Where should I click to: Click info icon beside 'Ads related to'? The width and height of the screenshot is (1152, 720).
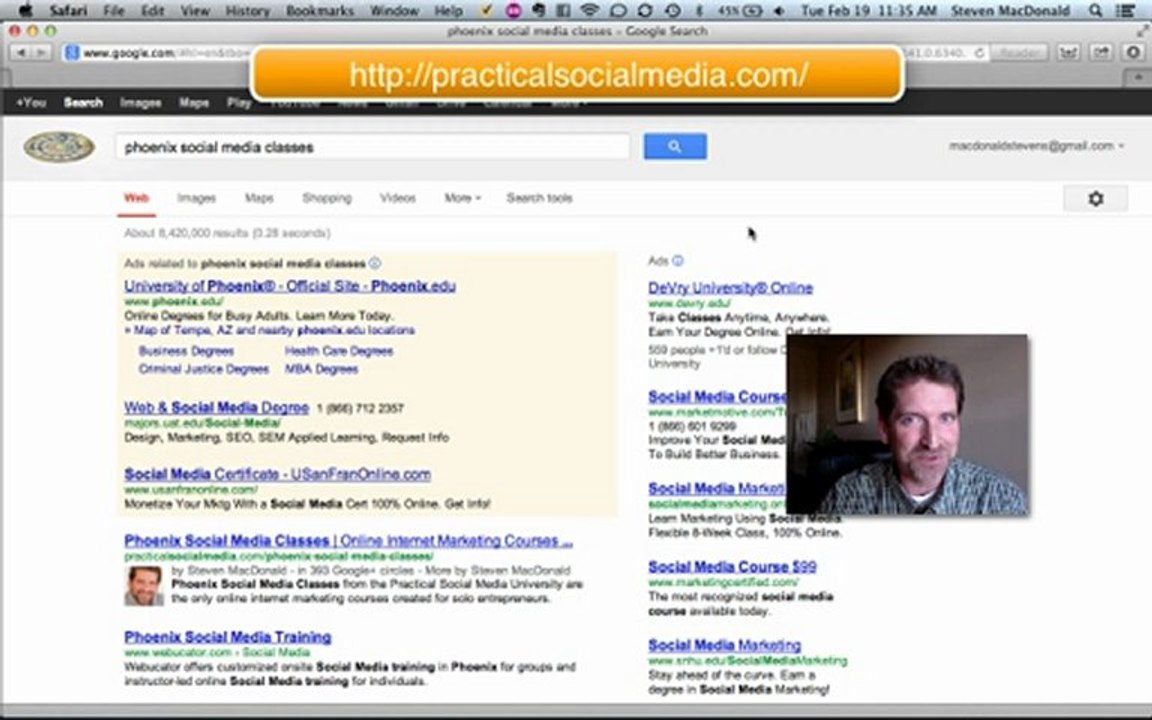pyautogui.click(x=375, y=263)
